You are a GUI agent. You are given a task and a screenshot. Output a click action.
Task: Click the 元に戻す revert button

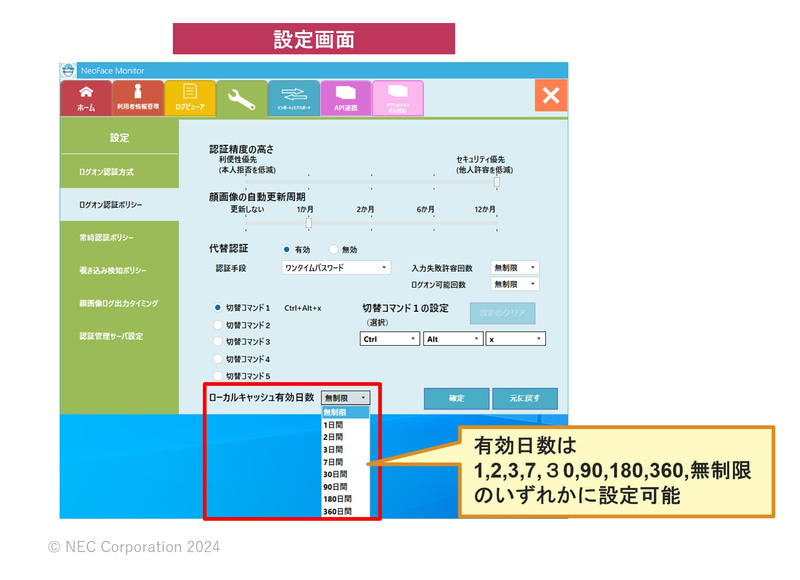click(x=524, y=398)
